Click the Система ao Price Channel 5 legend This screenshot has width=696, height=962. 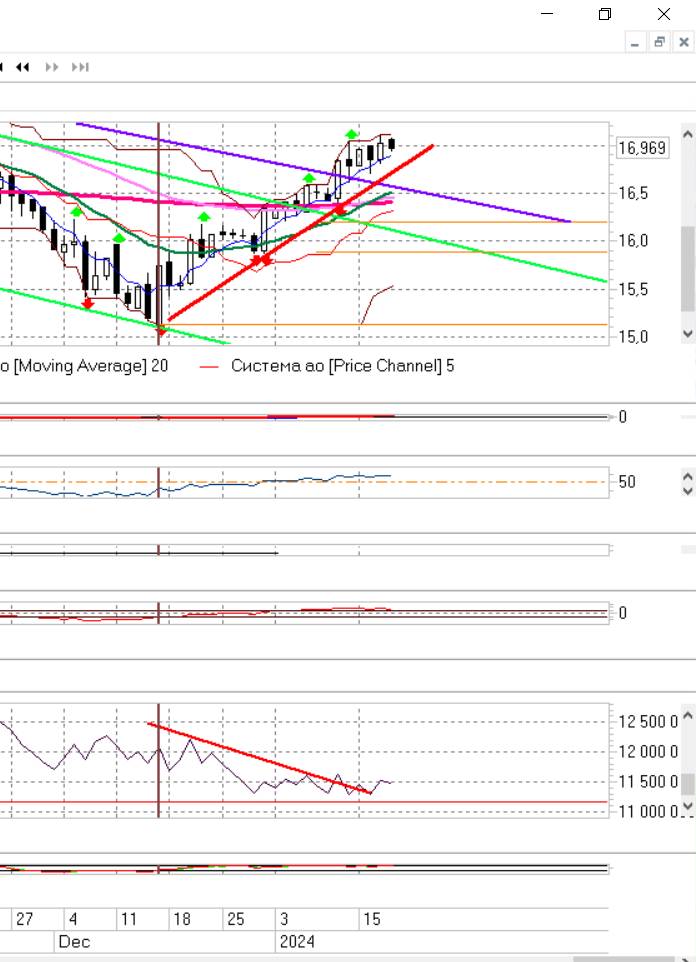pos(342,366)
